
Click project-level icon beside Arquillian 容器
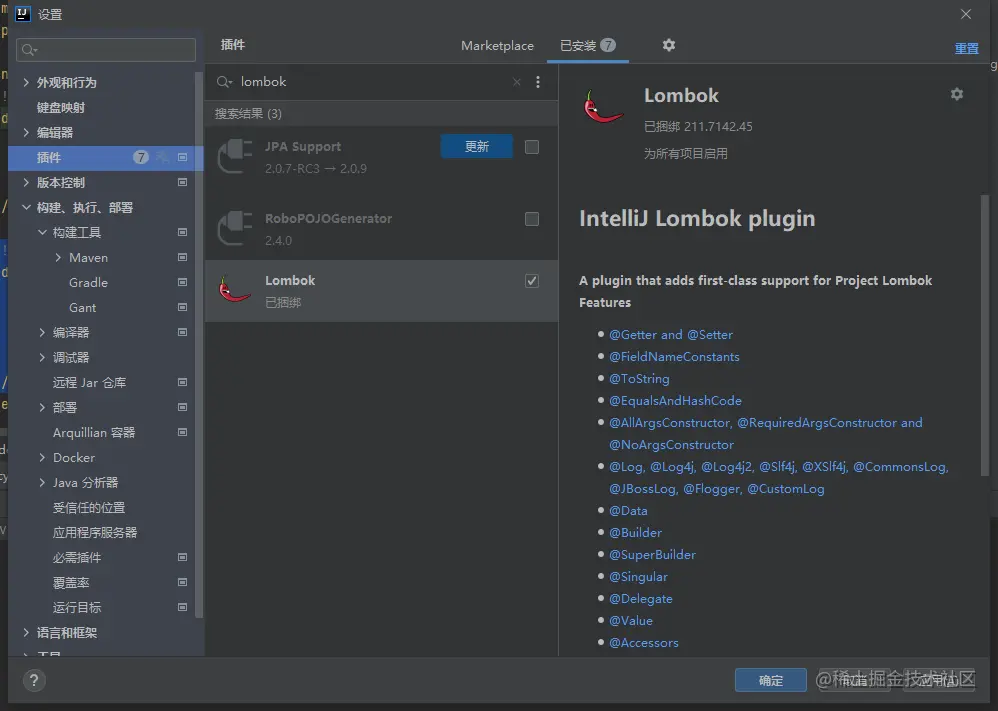(183, 432)
